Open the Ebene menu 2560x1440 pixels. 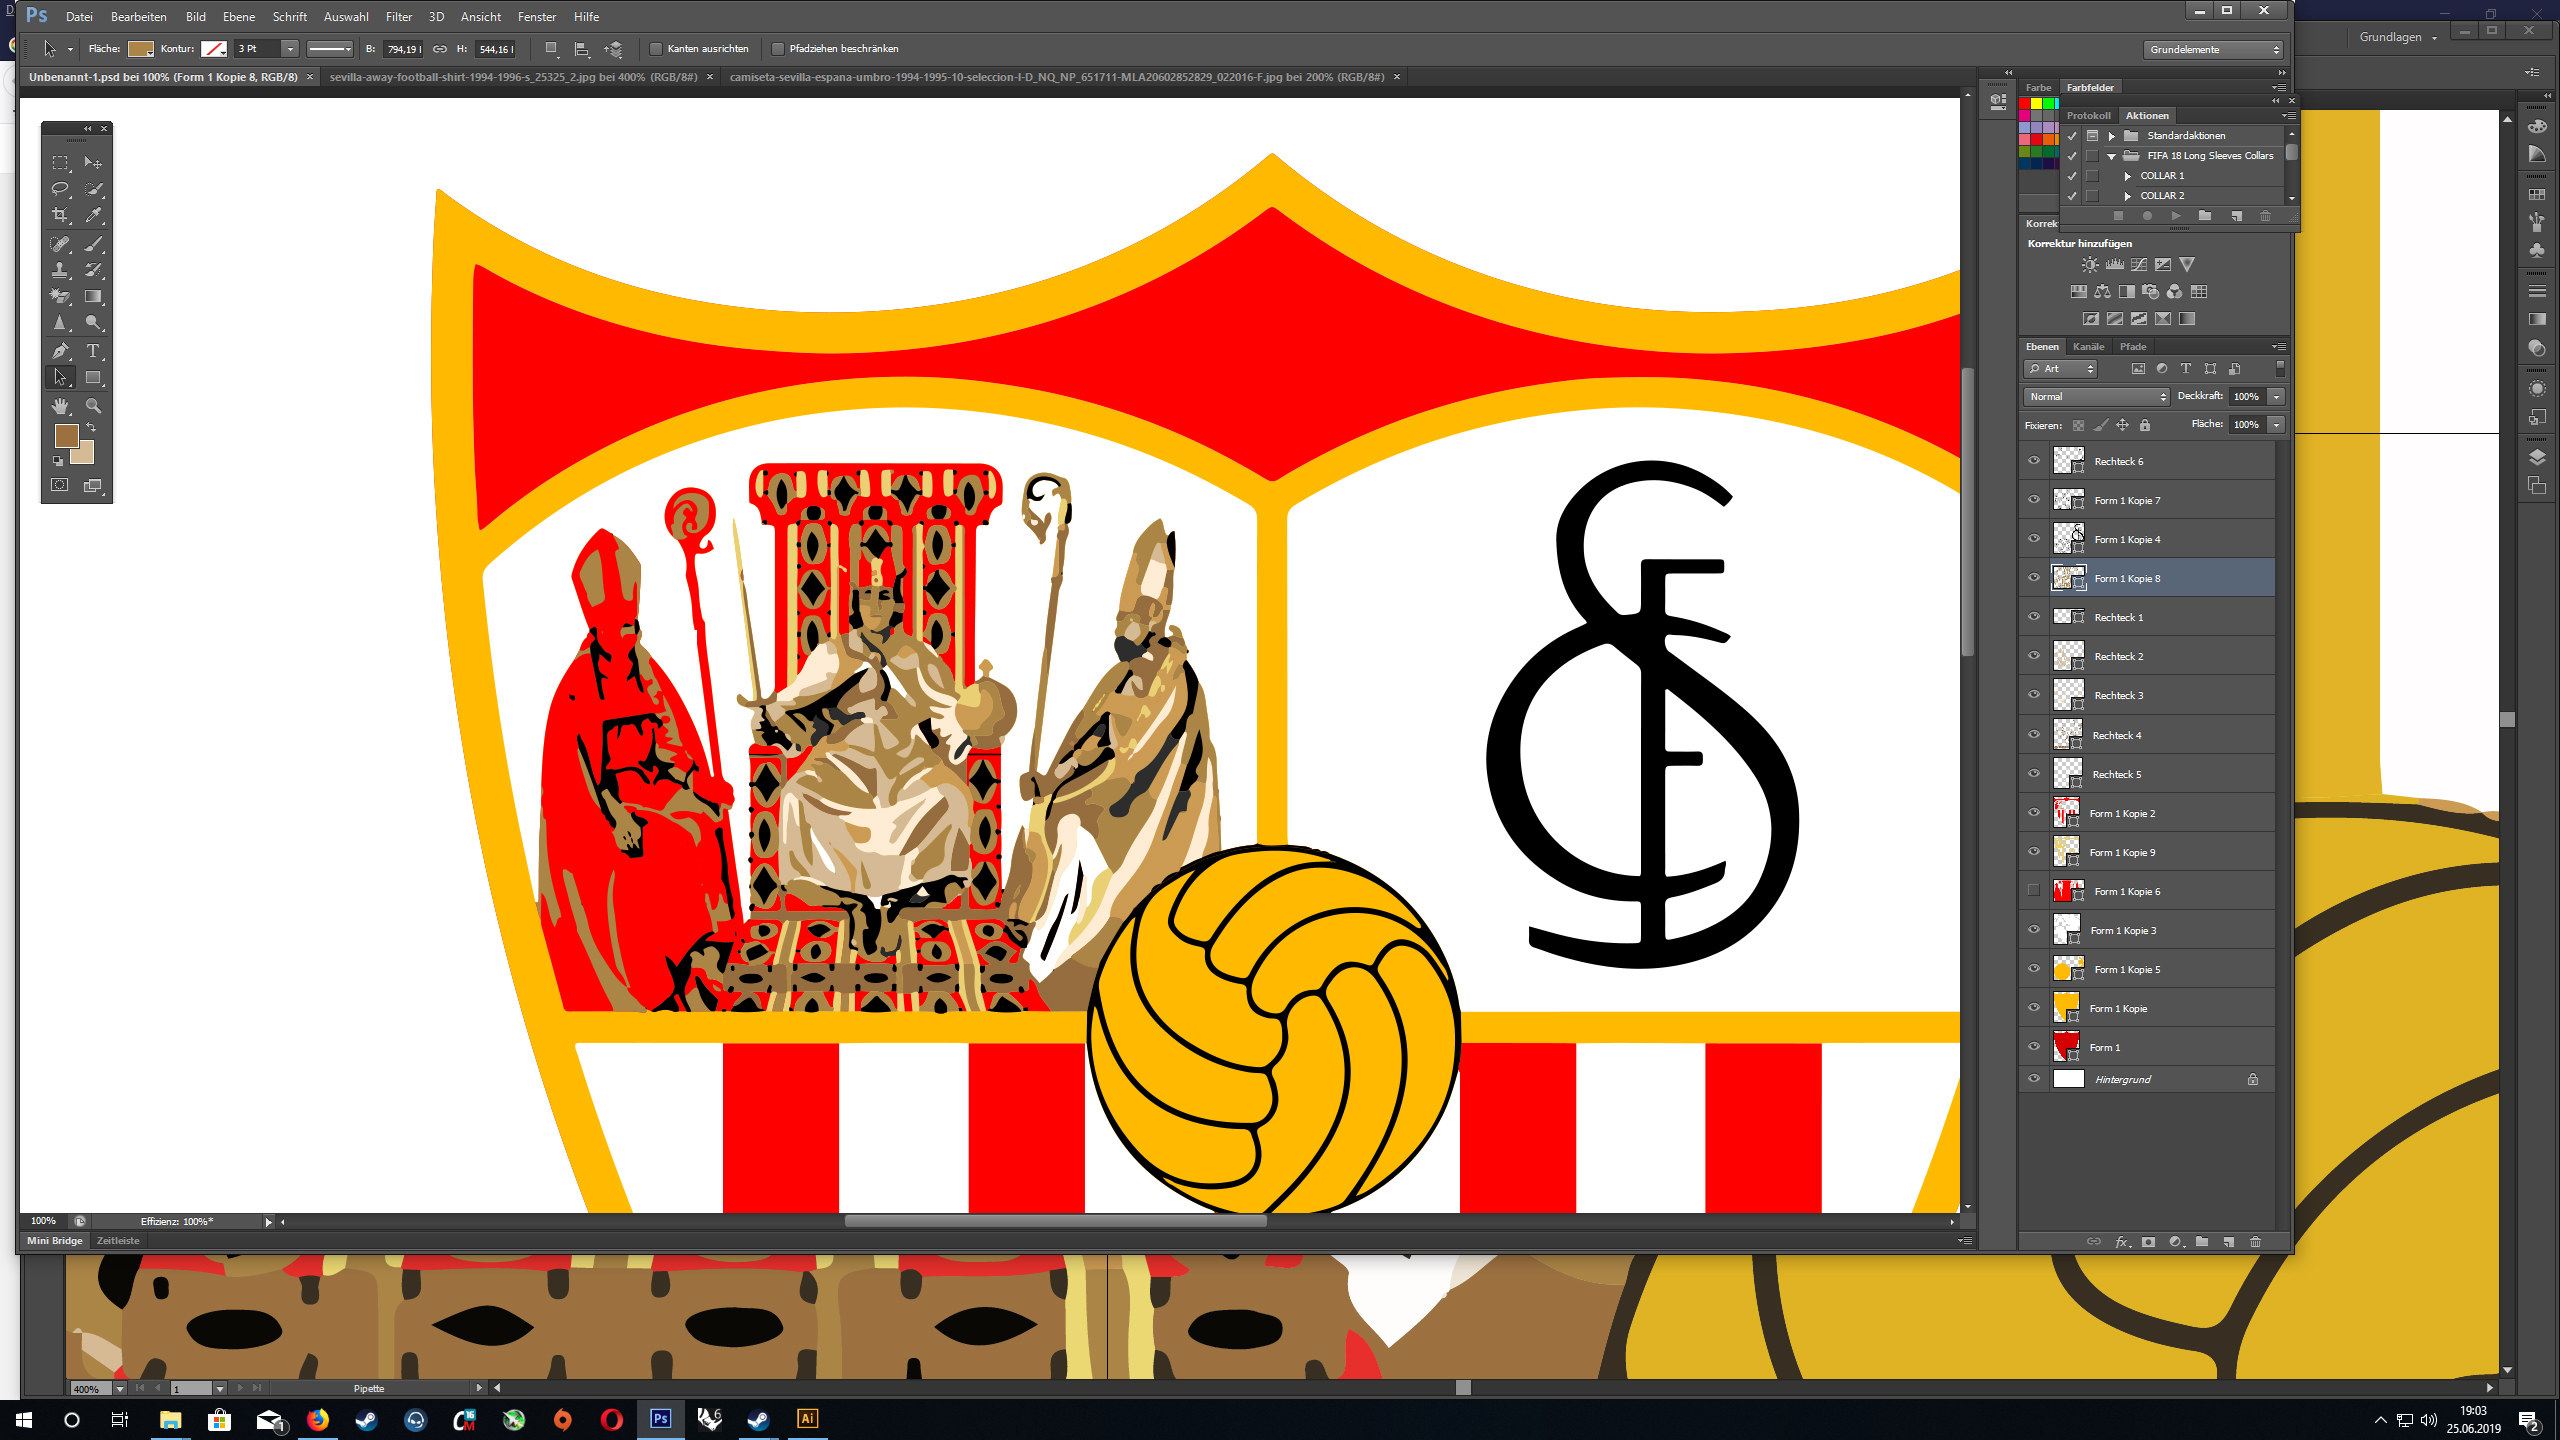(239, 17)
